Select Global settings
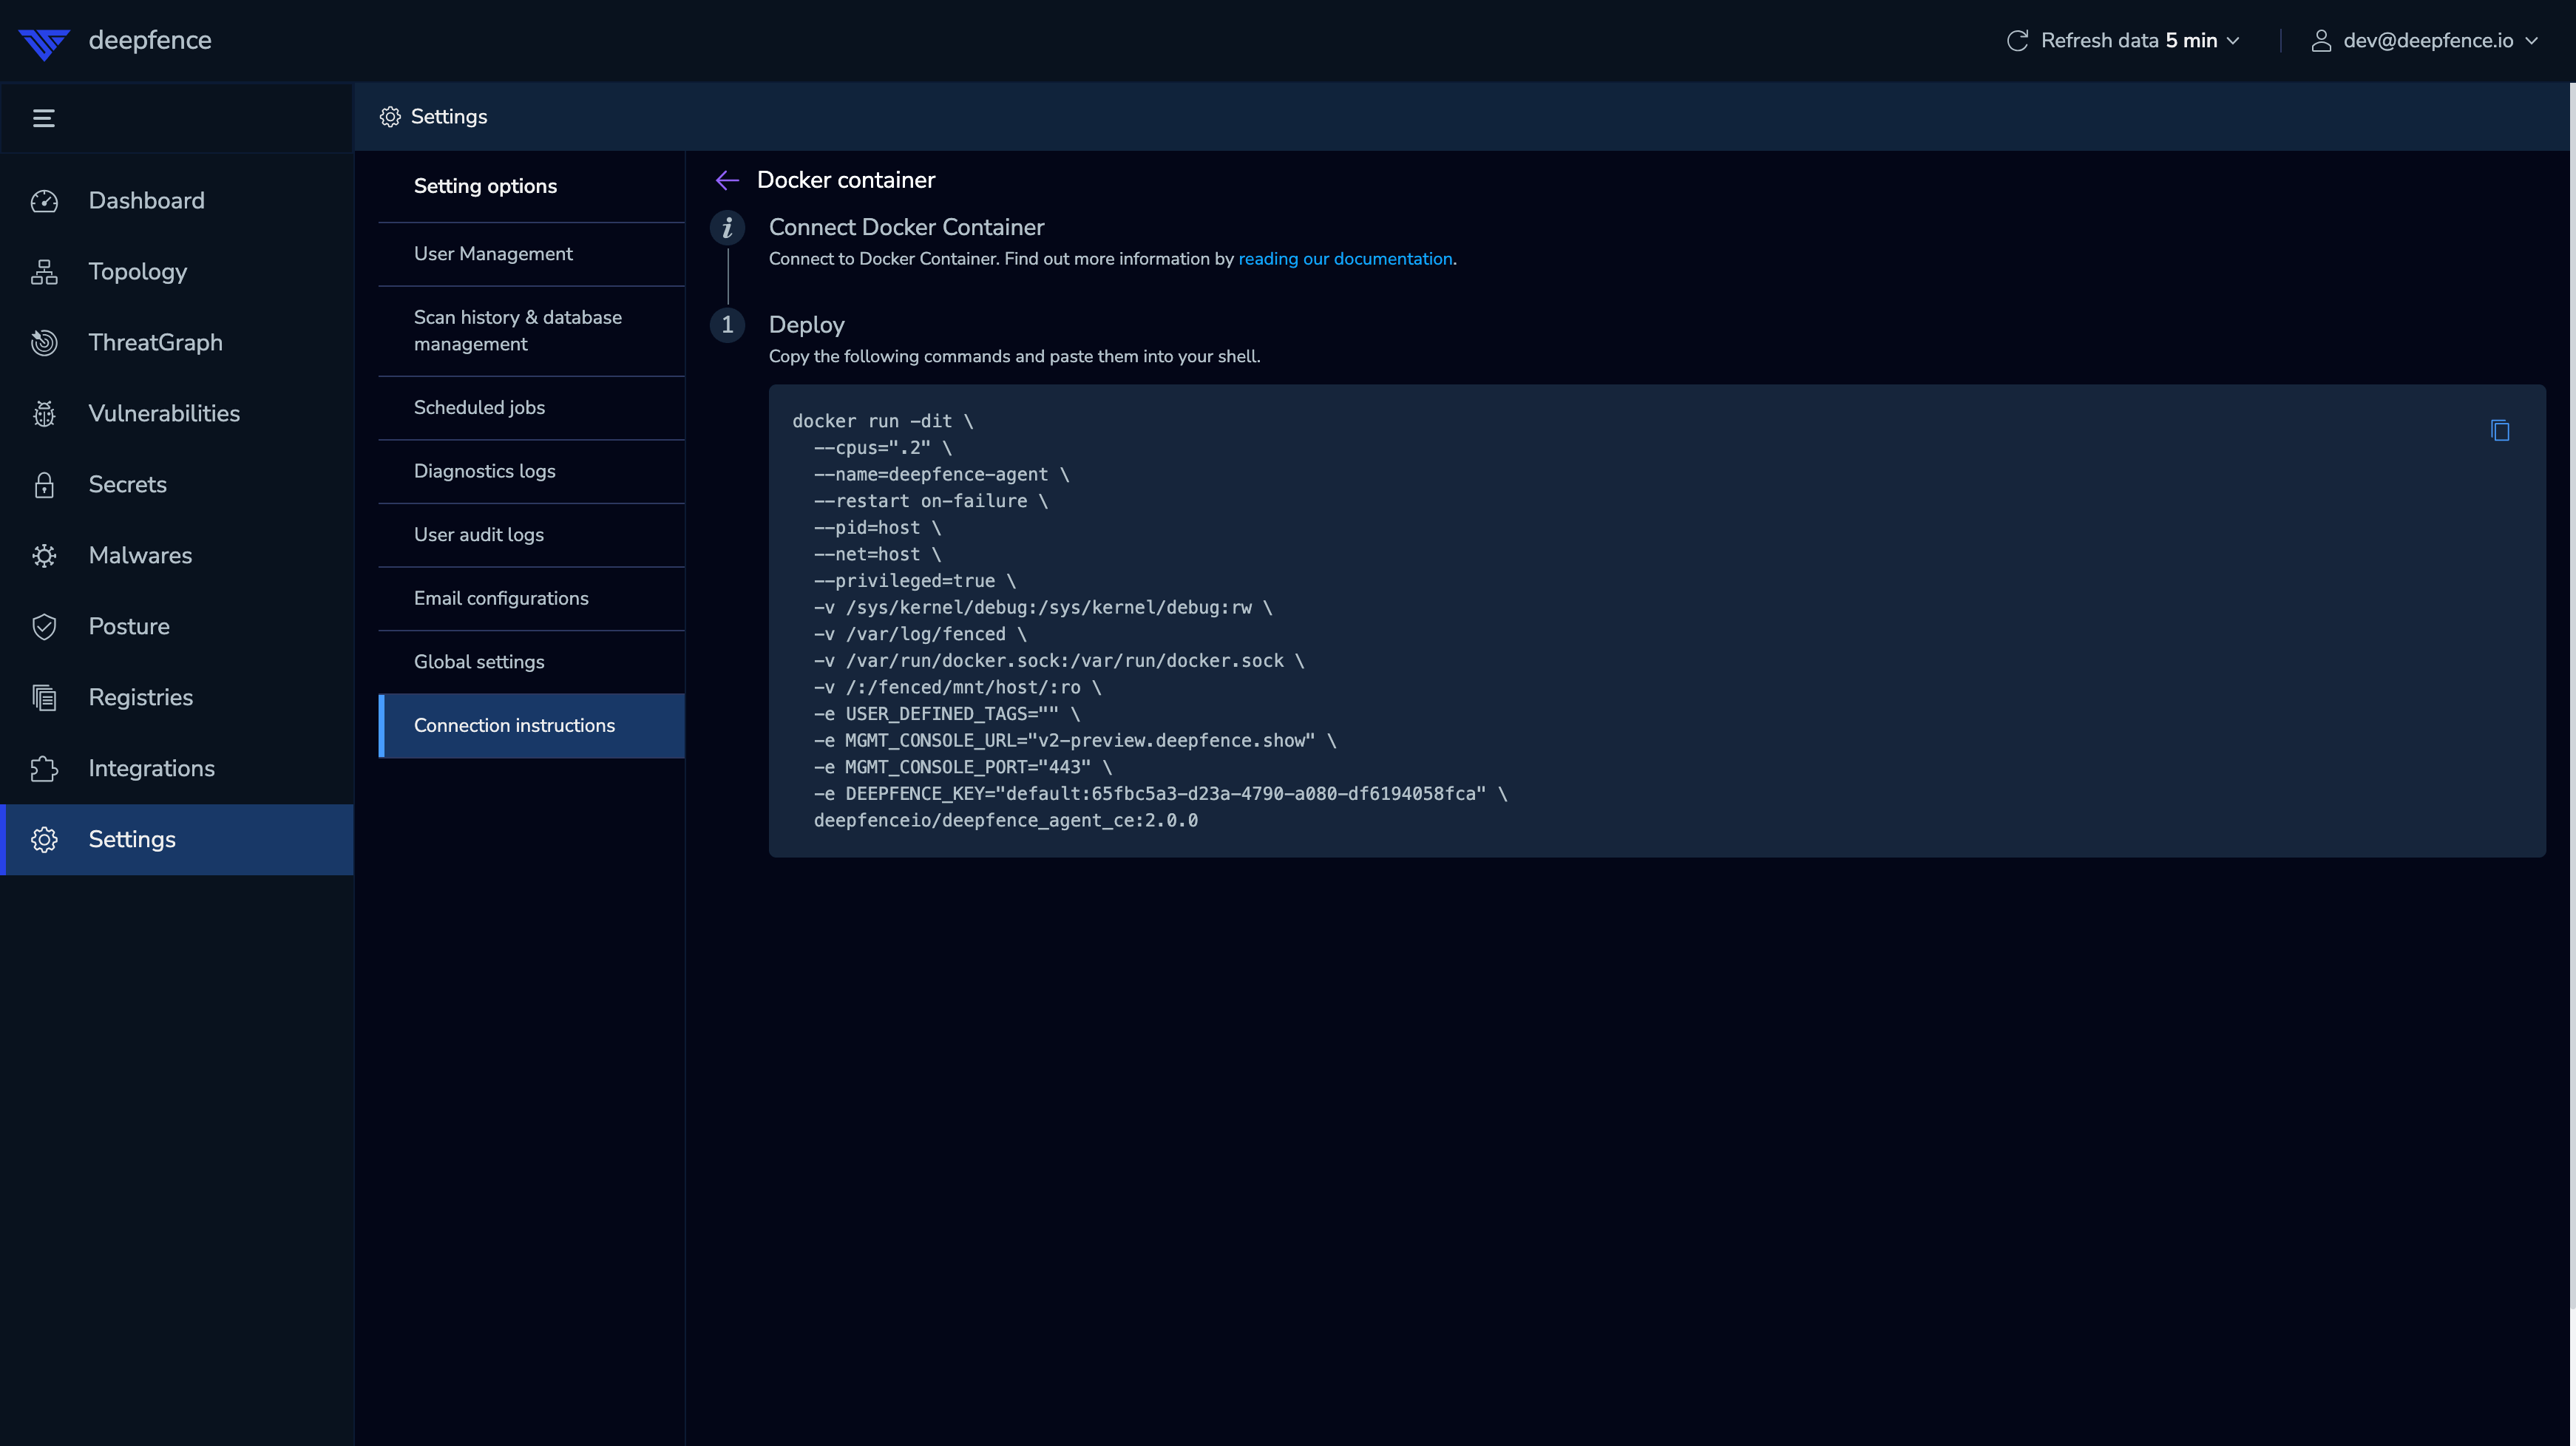This screenshot has width=2576, height=1446. point(532,662)
